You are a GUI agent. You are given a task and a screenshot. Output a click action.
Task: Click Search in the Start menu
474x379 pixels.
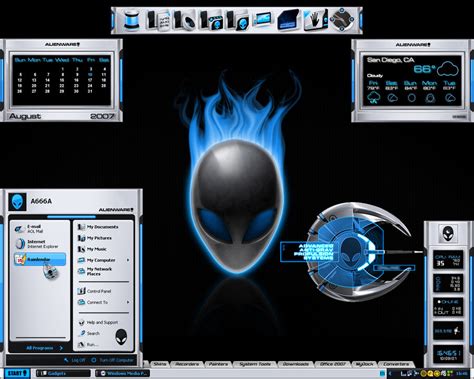[x=89, y=333]
